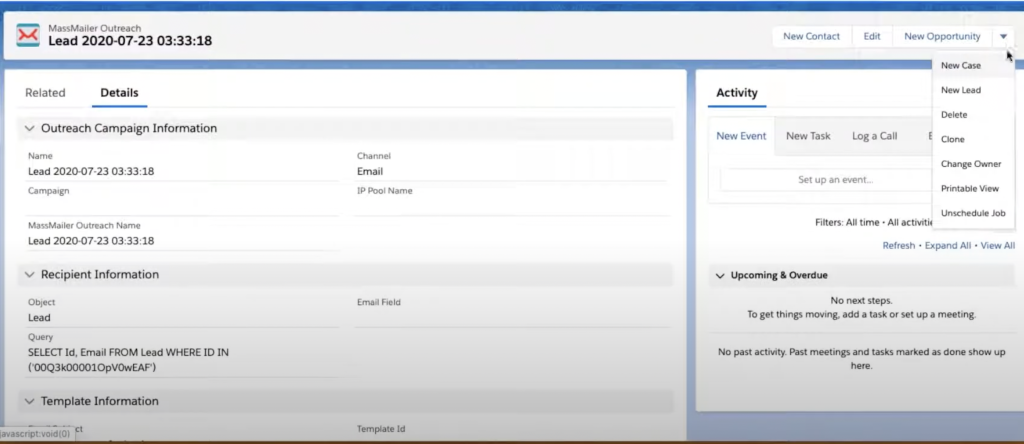Click the page title Lead 2020-07-23 03:33:18
1024x444 pixels.
130,41
